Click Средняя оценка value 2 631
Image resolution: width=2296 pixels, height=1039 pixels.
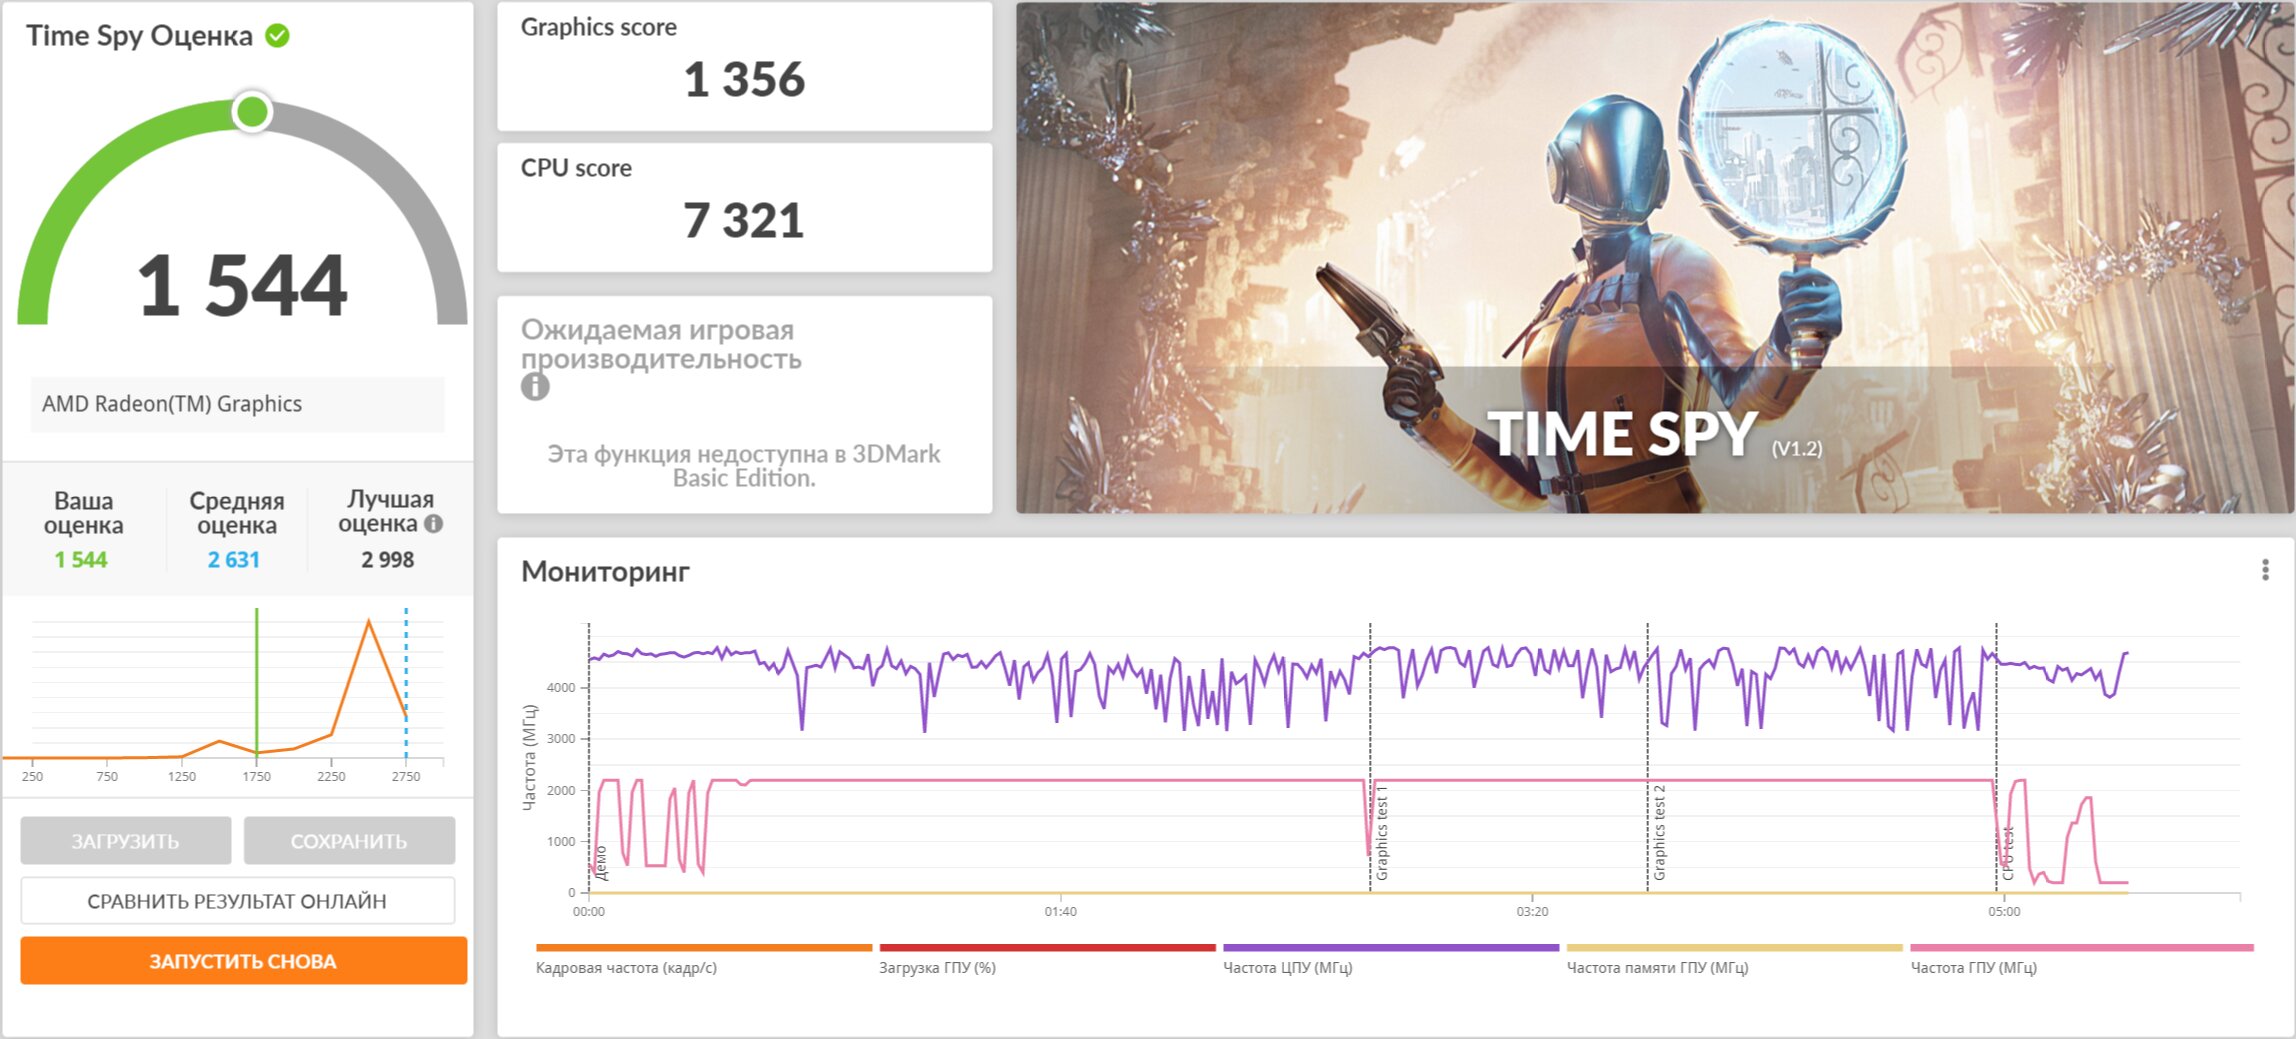click(x=234, y=560)
